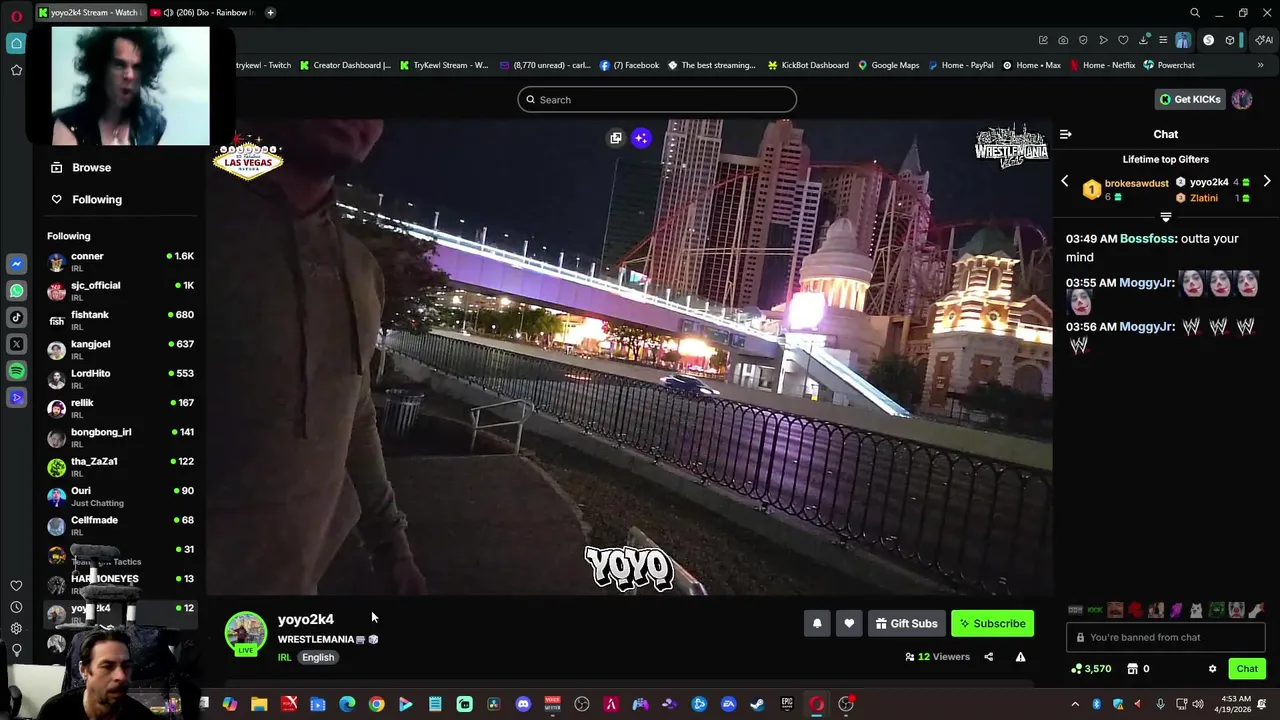The image size is (1280, 720).
Task: Go to Browse in sidebar
Action: (x=82, y=167)
